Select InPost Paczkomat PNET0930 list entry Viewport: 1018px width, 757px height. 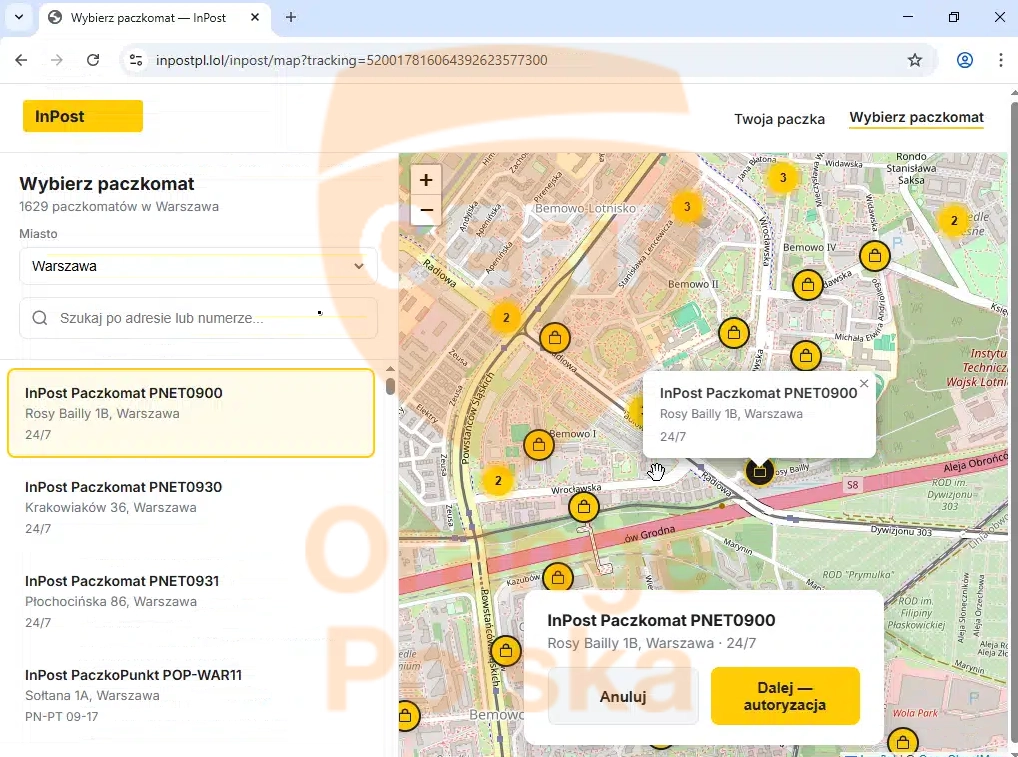[x=191, y=507]
